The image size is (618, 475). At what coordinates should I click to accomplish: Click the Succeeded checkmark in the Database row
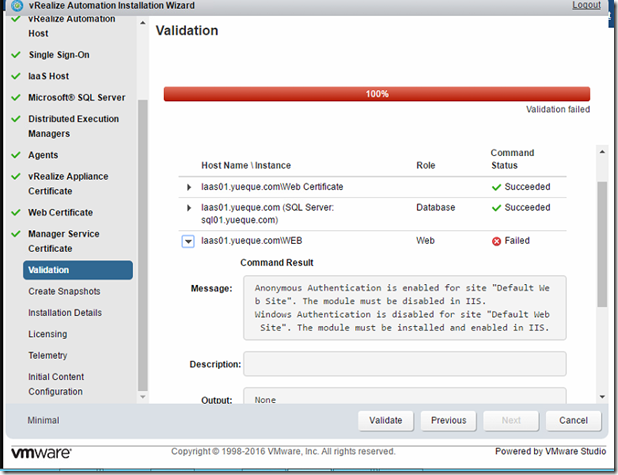tap(496, 208)
